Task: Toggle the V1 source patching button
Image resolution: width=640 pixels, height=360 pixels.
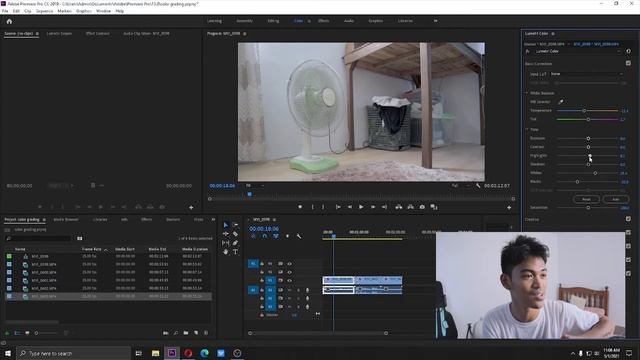Action: pyautogui.click(x=253, y=264)
